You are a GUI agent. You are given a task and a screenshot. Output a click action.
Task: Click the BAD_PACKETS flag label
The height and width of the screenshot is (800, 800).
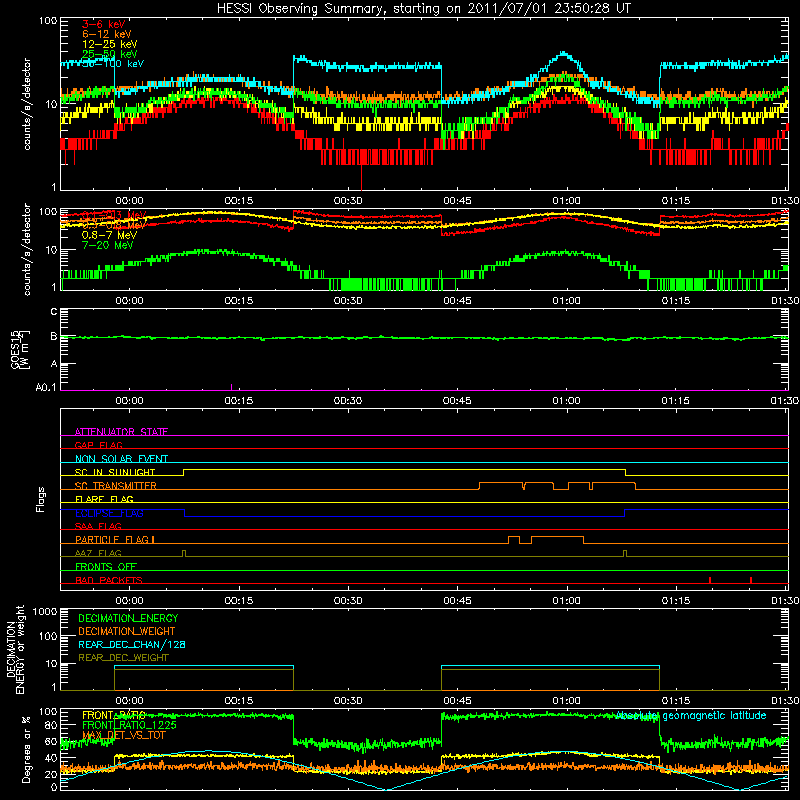109,580
